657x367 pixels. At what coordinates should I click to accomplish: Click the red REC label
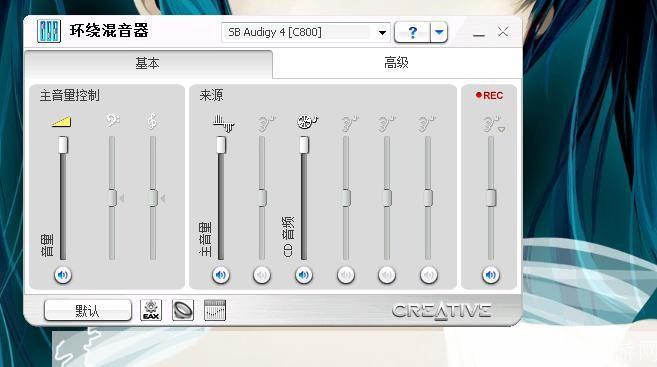point(489,96)
